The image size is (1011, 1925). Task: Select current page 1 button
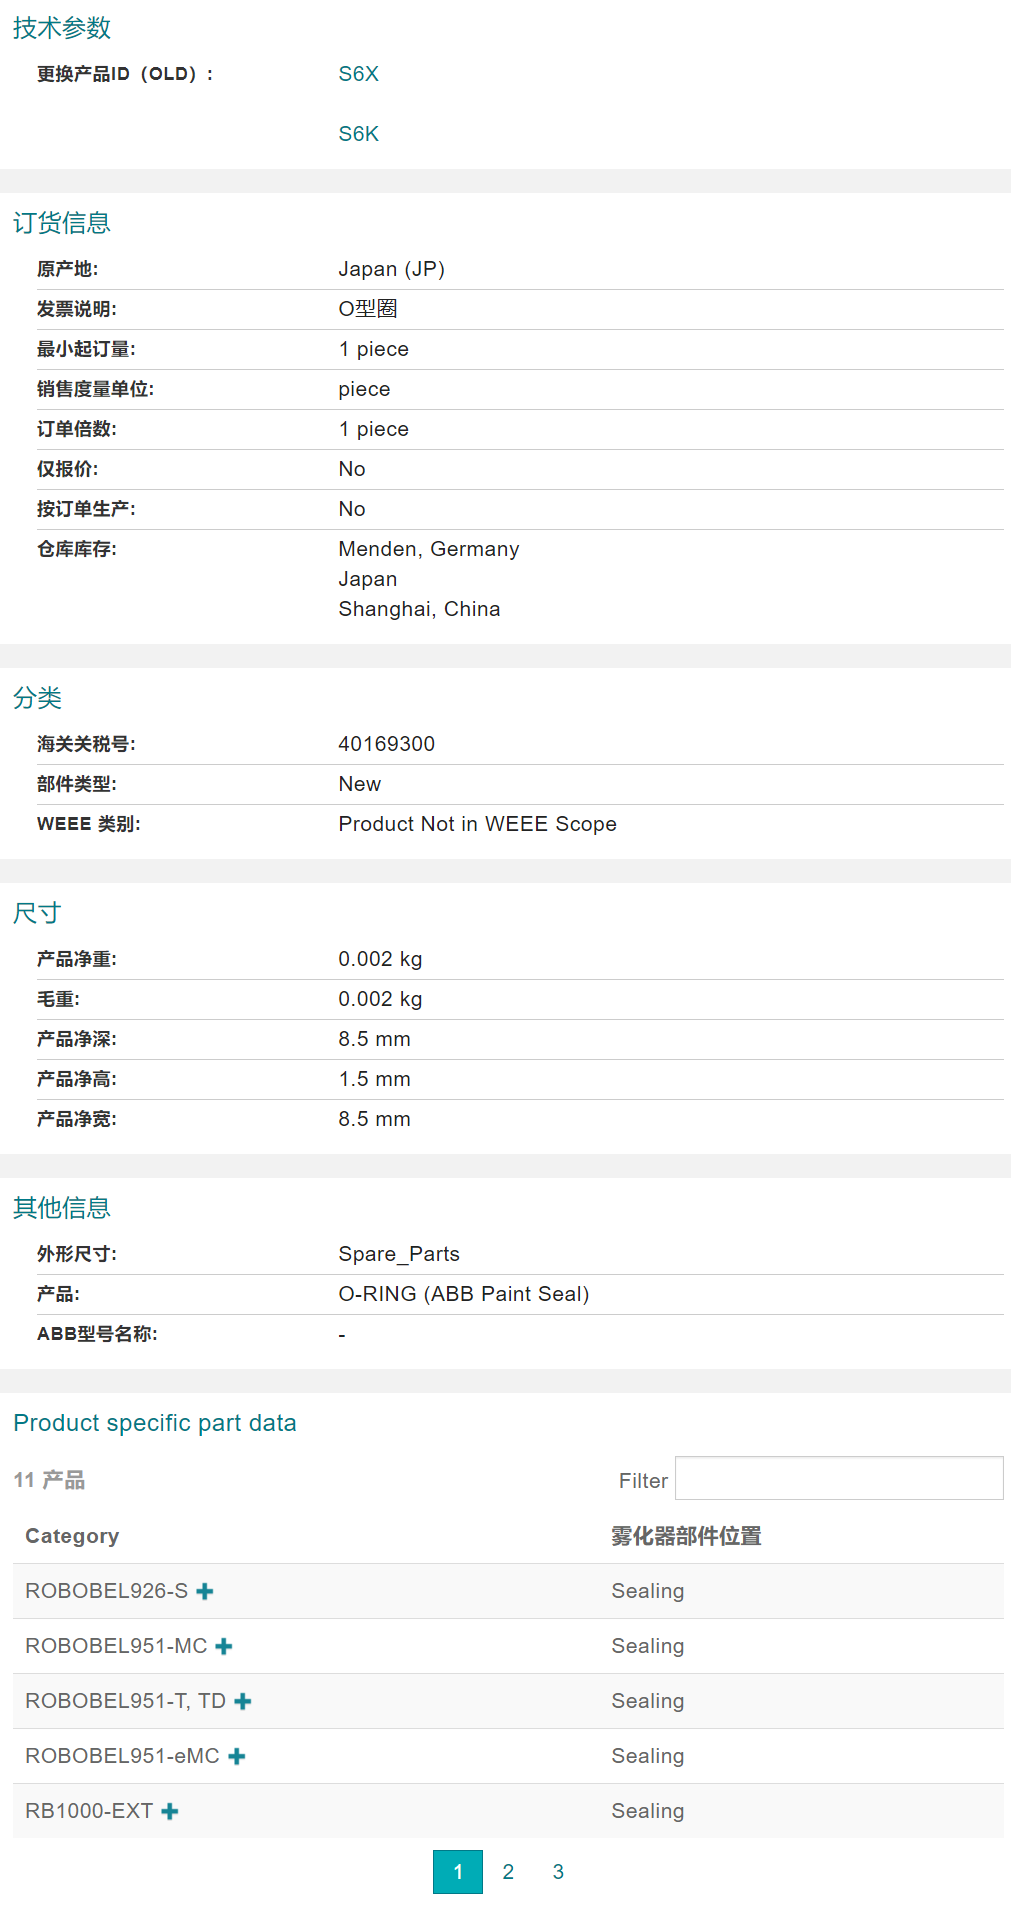coord(458,1872)
